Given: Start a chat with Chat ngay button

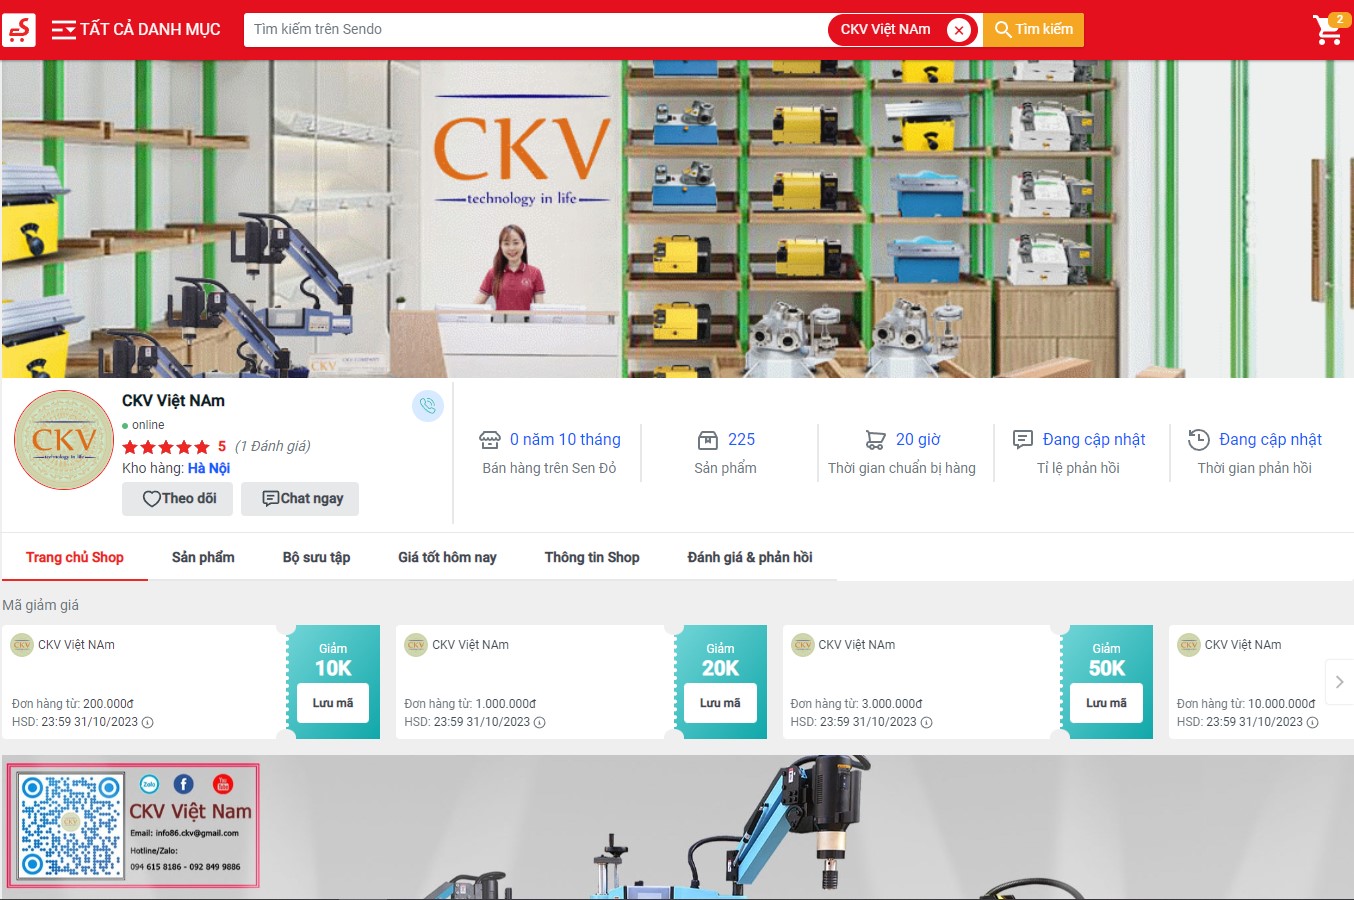Looking at the screenshot, I should coord(300,499).
